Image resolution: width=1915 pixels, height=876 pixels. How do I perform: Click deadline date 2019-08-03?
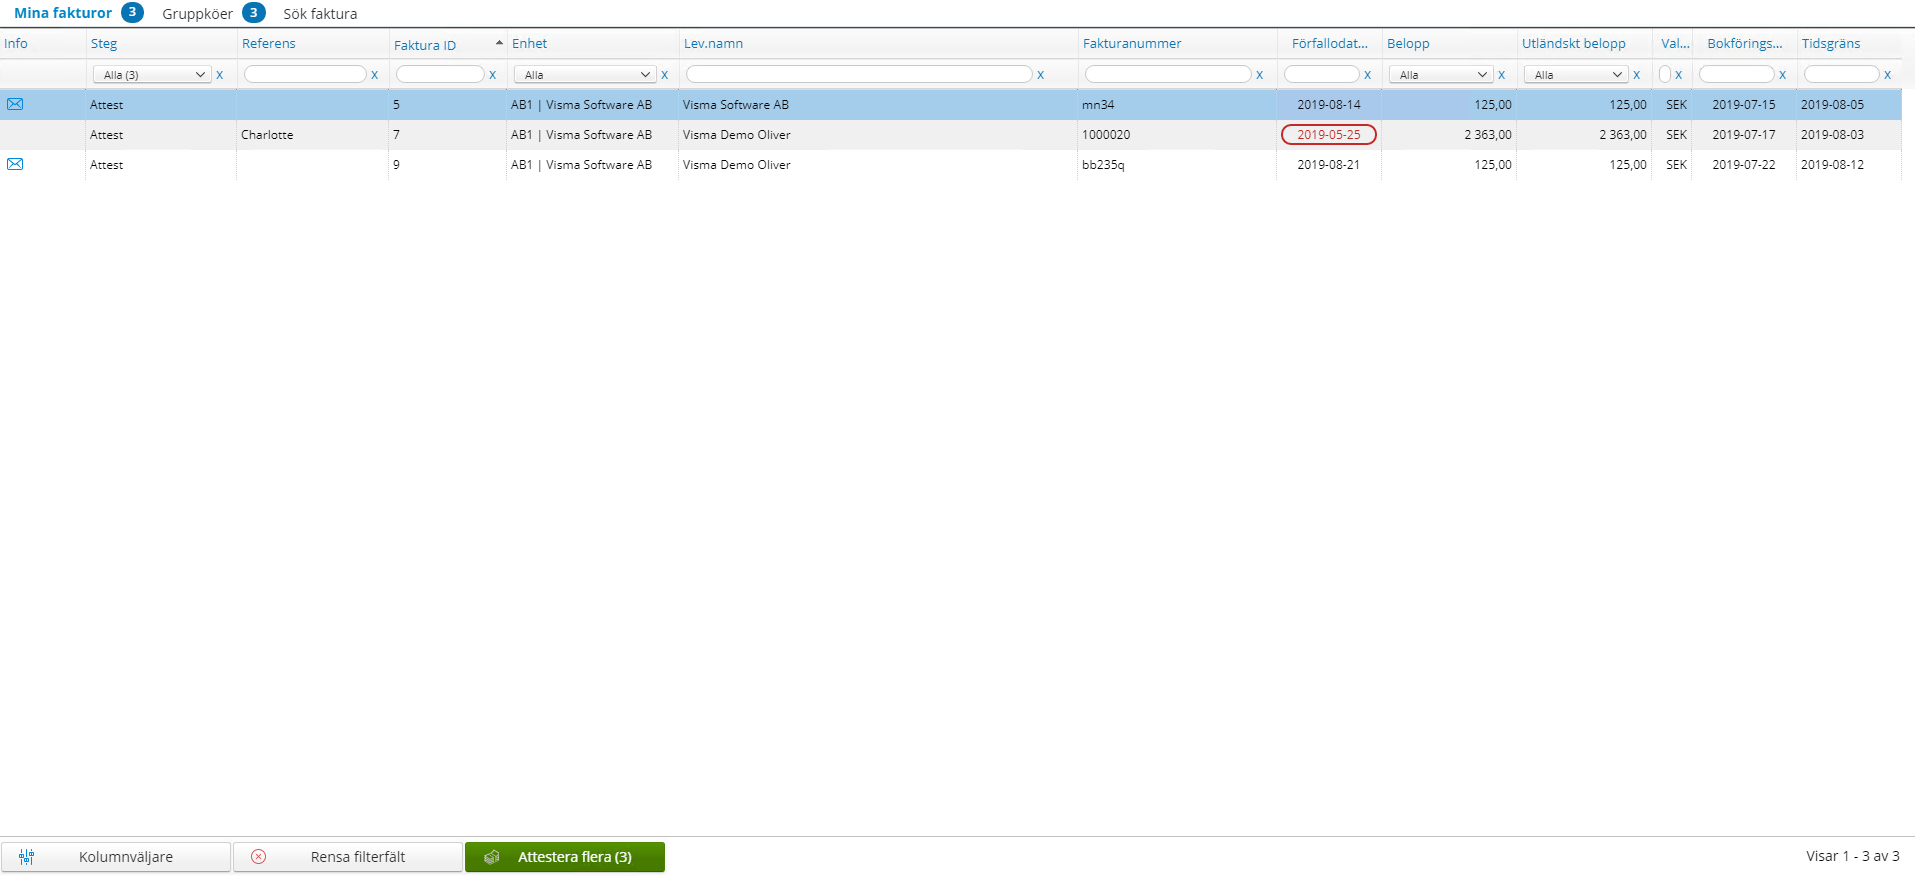tap(1832, 135)
